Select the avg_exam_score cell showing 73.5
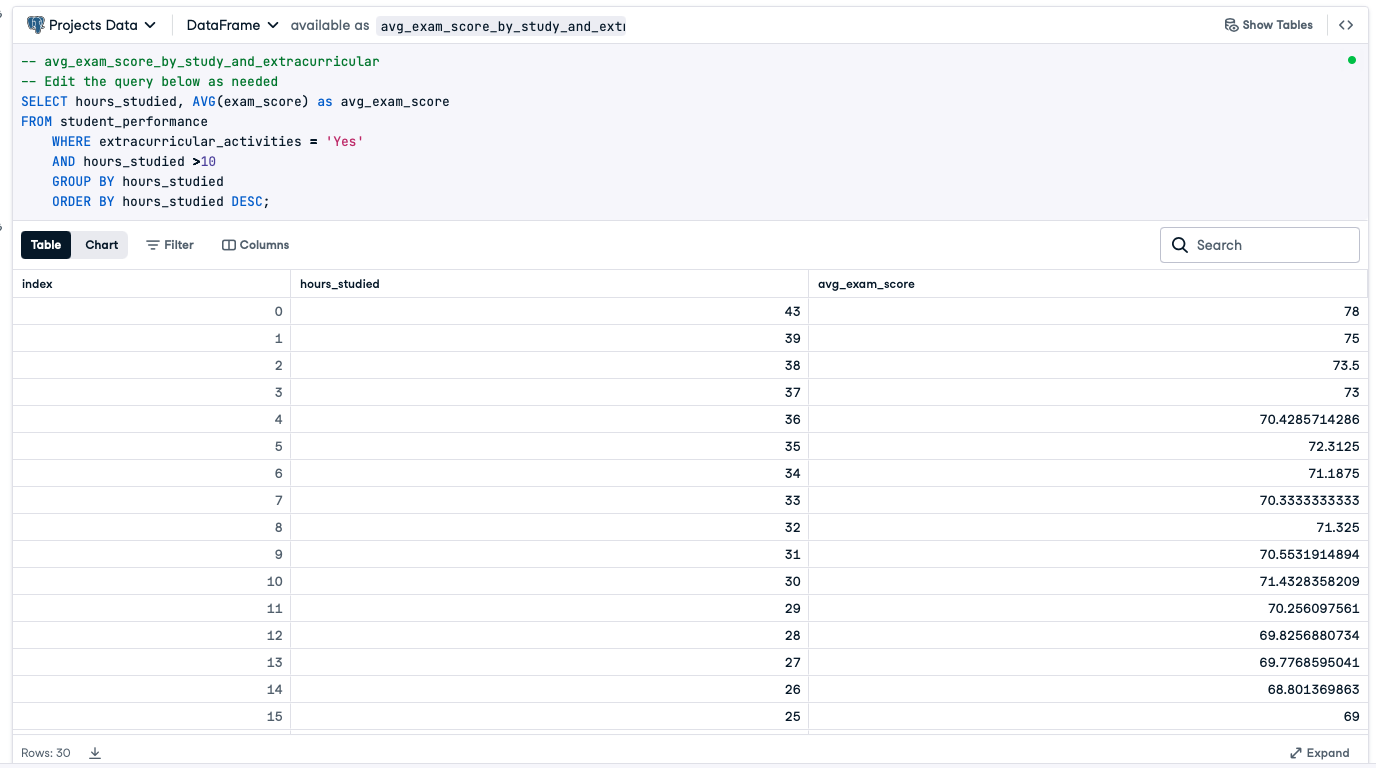Viewport: 1376px width, 768px height. tap(1087, 365)
